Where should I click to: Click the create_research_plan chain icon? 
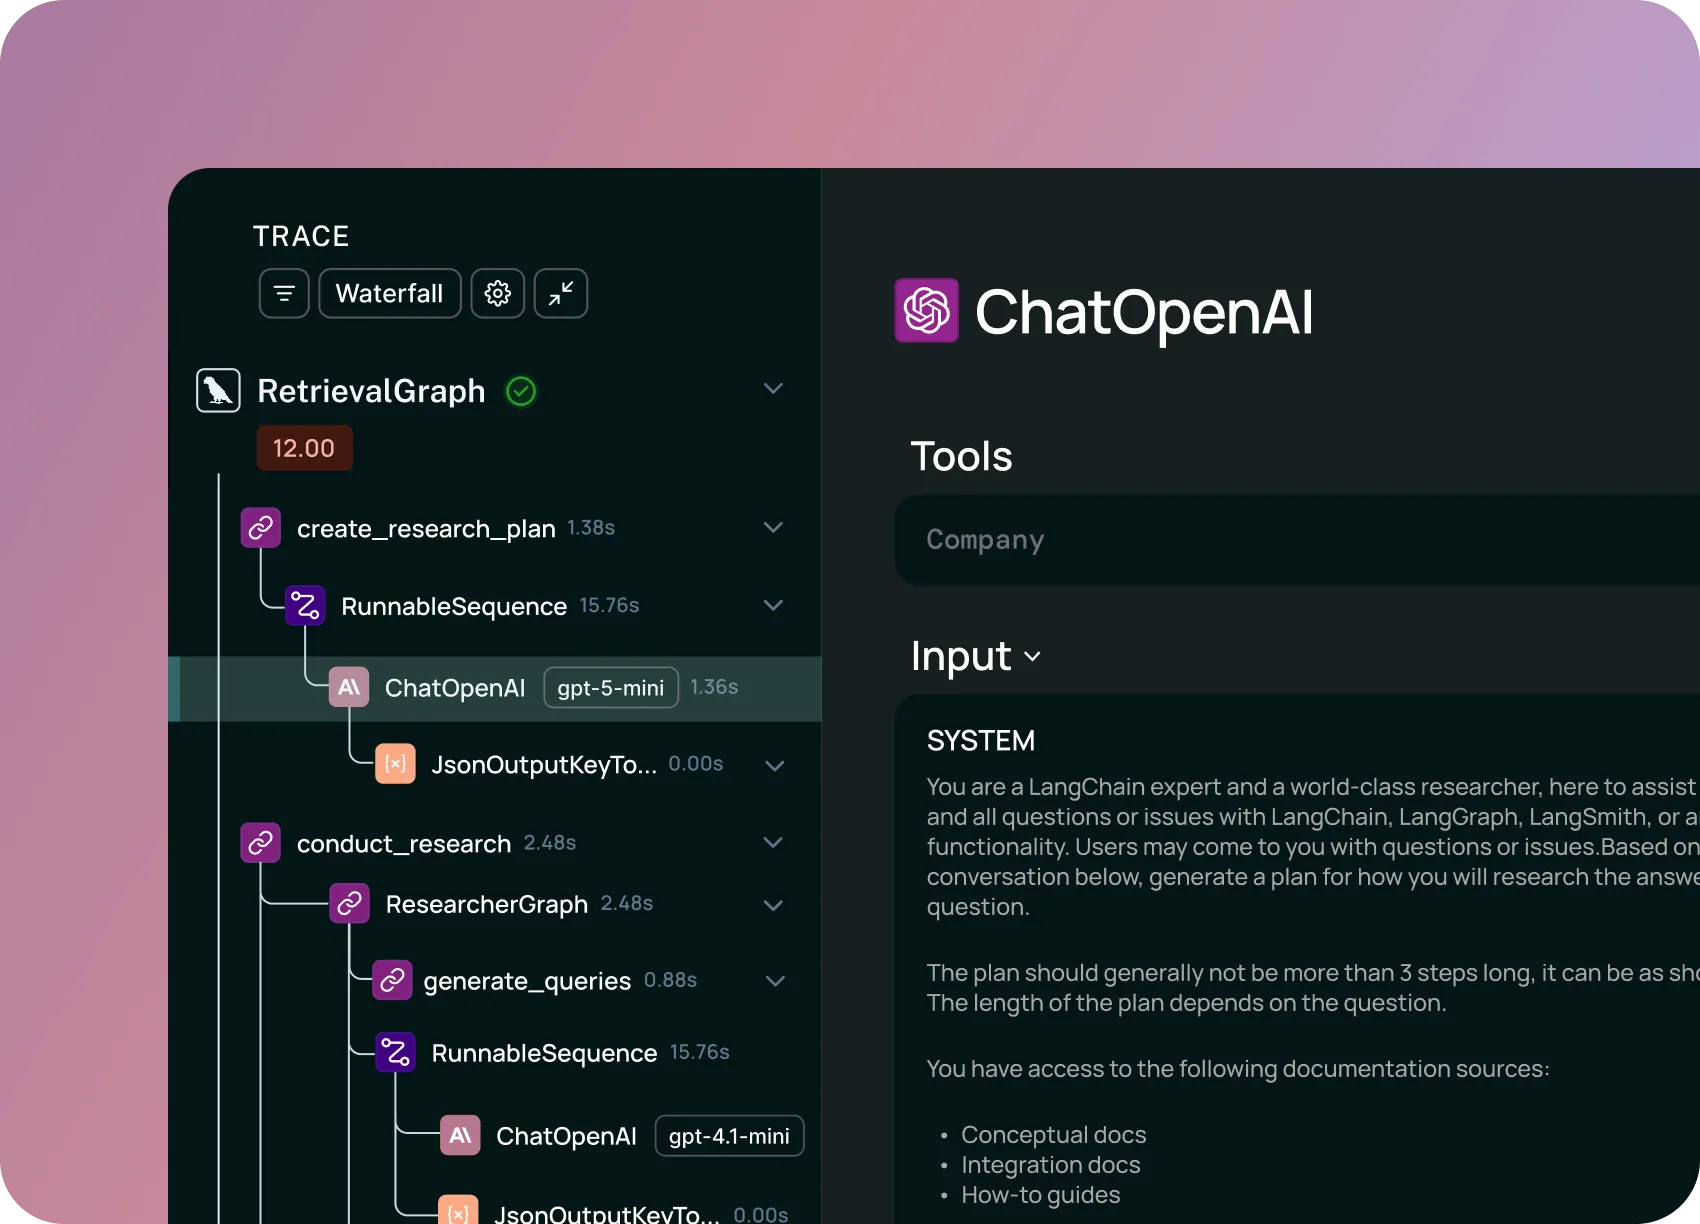point(261,528)
